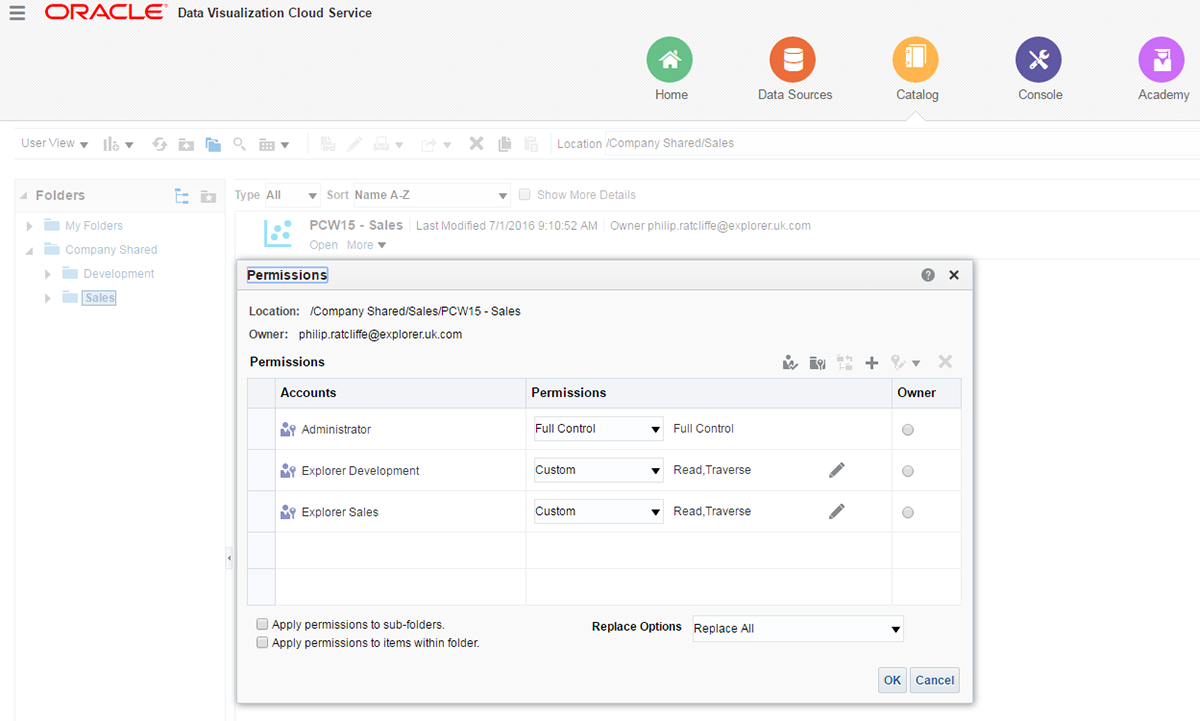Screen dimensions: 1200x721
Task: Click the grayed delete X above Owner column
Action: tap(945, 362)
